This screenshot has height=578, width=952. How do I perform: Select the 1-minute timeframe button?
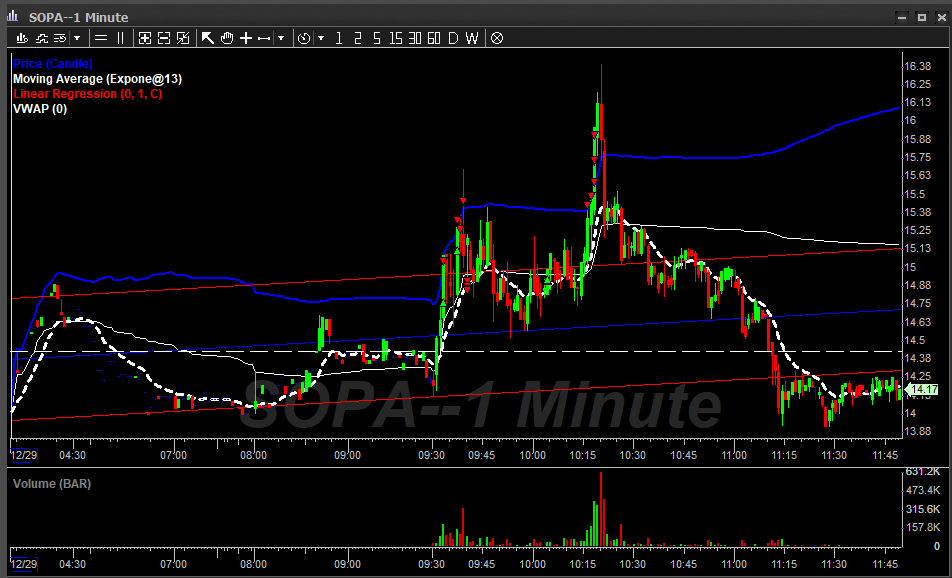point(339,38)
